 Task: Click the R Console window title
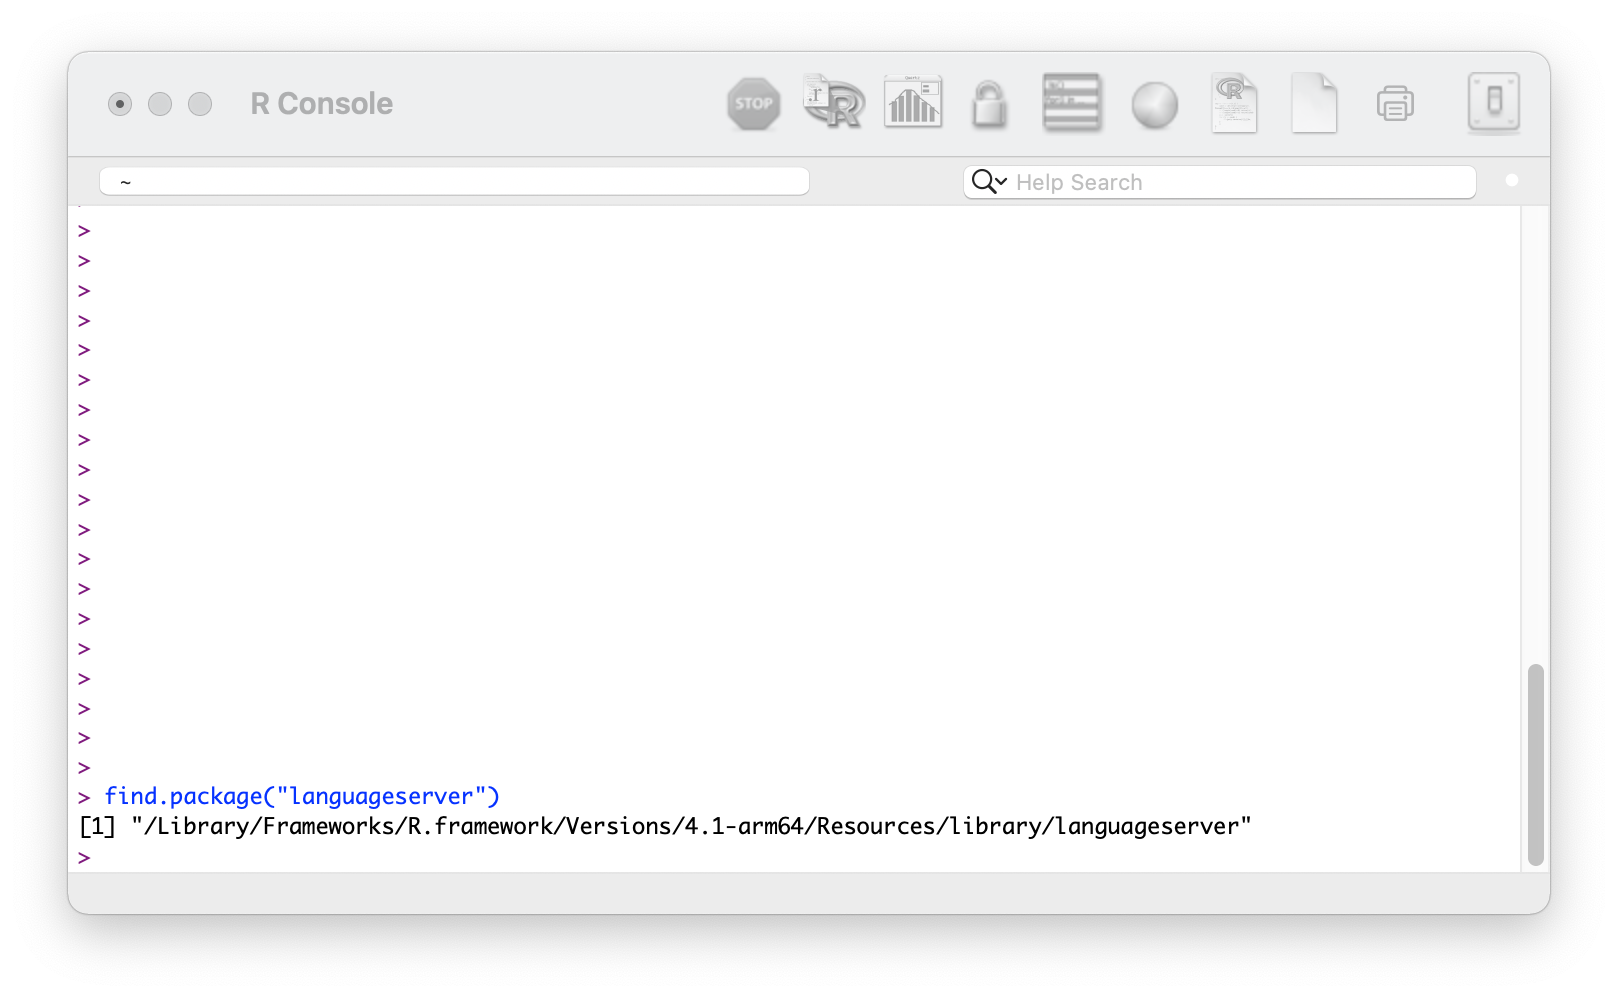tap(322, 103)
